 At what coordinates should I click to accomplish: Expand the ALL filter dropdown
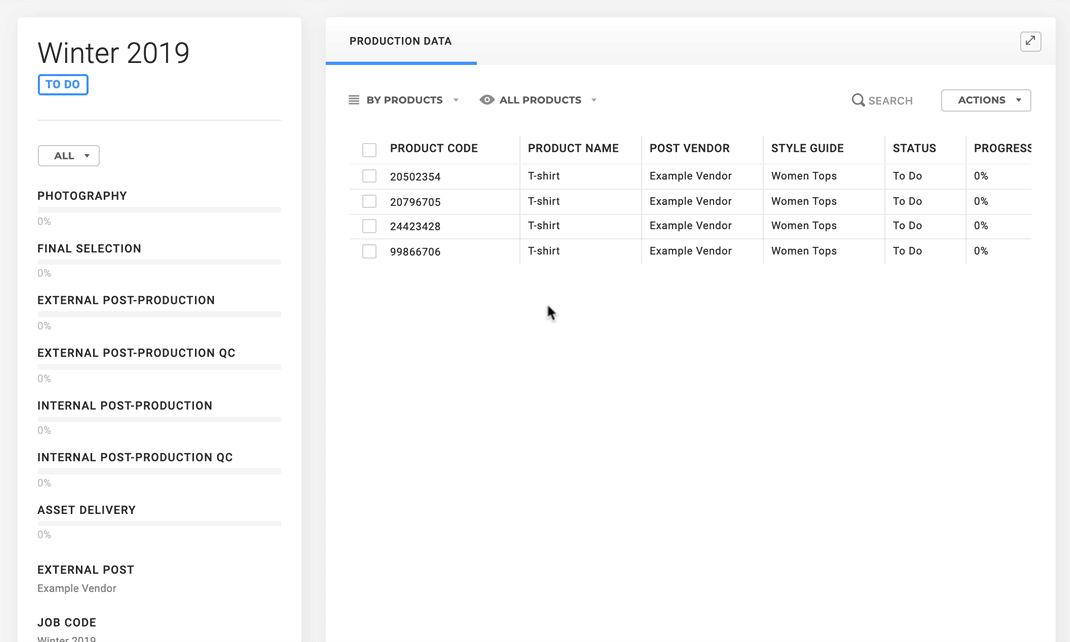coord(68,156)
